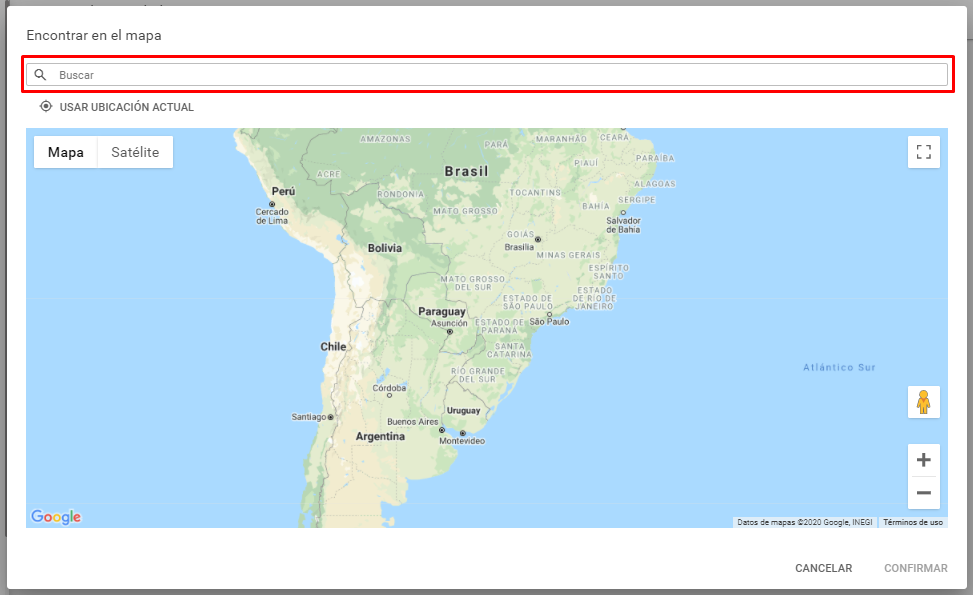Zoom in with the plus button
This screenshot has width=973, height=595.
(x=923, y=460)
